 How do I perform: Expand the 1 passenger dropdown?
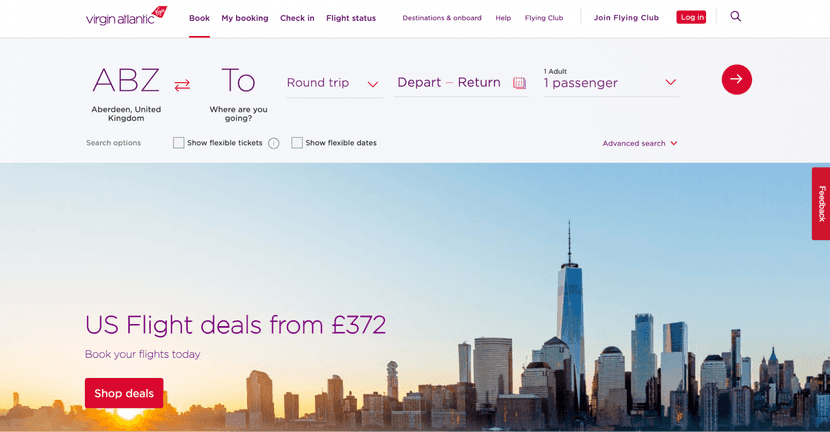[610, 82]
